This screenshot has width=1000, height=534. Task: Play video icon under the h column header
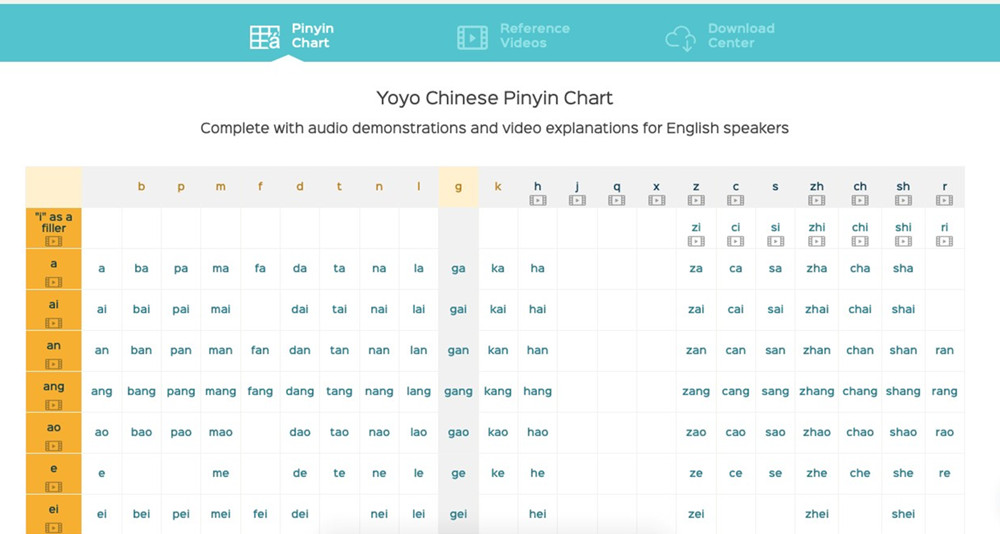538,200
